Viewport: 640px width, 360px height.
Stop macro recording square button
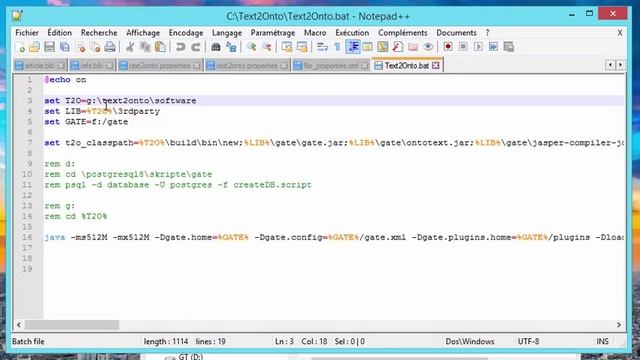click(463, 47)
